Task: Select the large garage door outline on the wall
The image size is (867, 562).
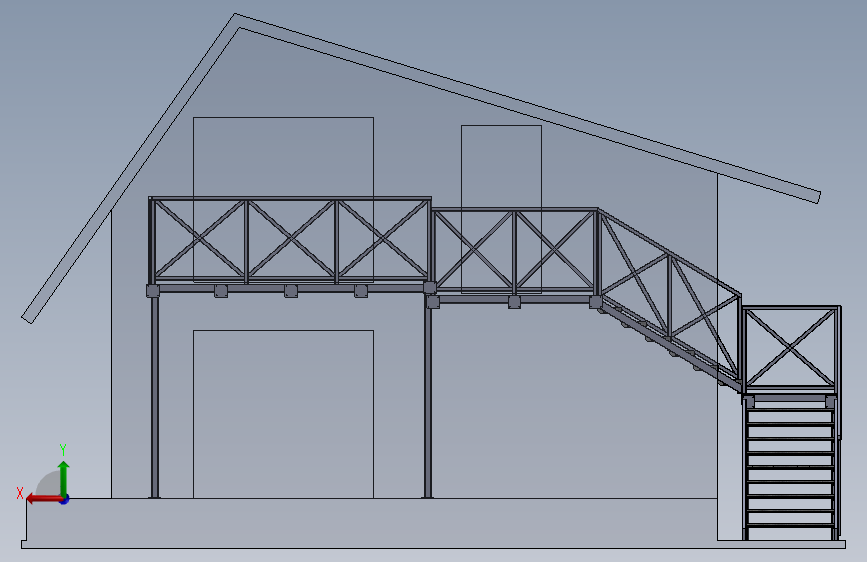Action: [283, 414]
